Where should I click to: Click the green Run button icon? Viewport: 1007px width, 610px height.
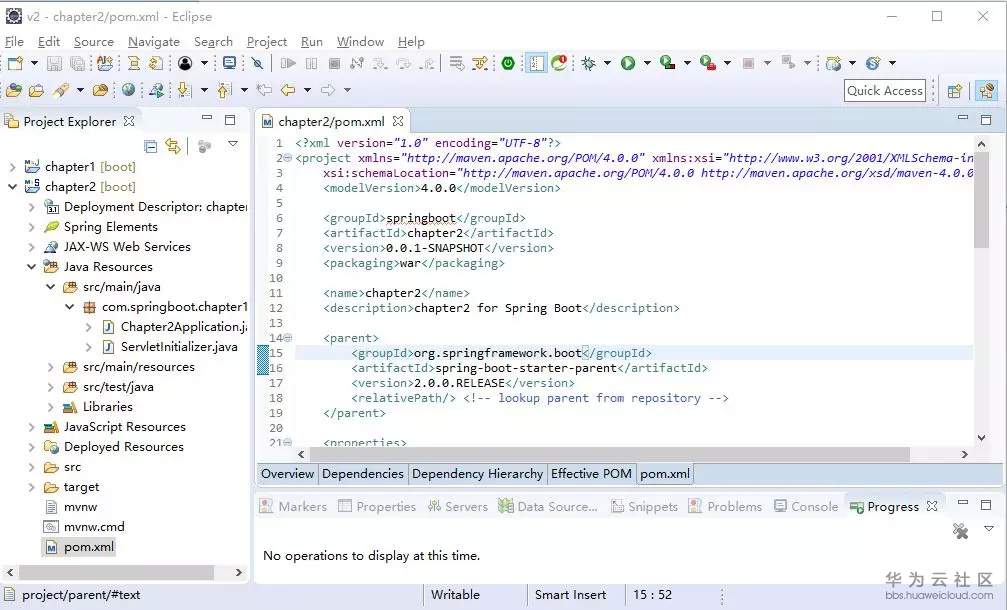[628, 63]
